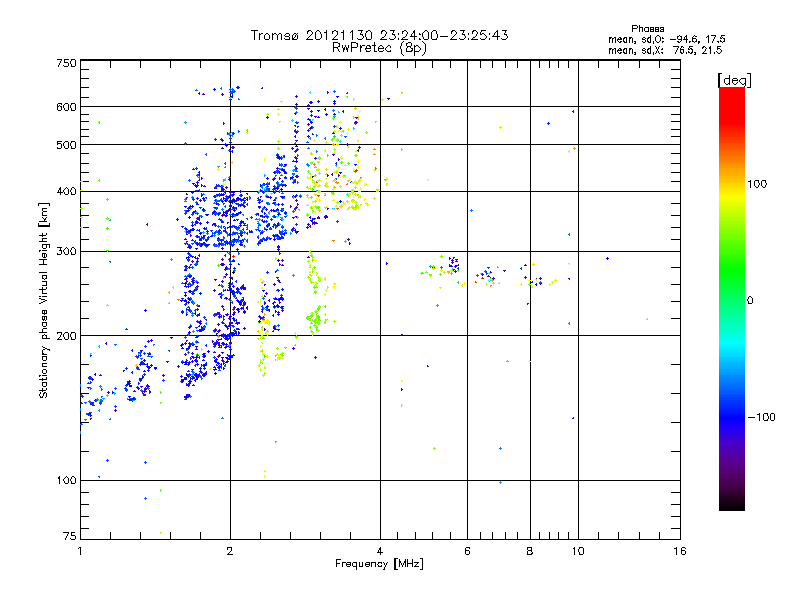The width and height of the screenshot is (800, 600).
Task: Click the y-axis '500' tick label
Action: click(66, 145)
